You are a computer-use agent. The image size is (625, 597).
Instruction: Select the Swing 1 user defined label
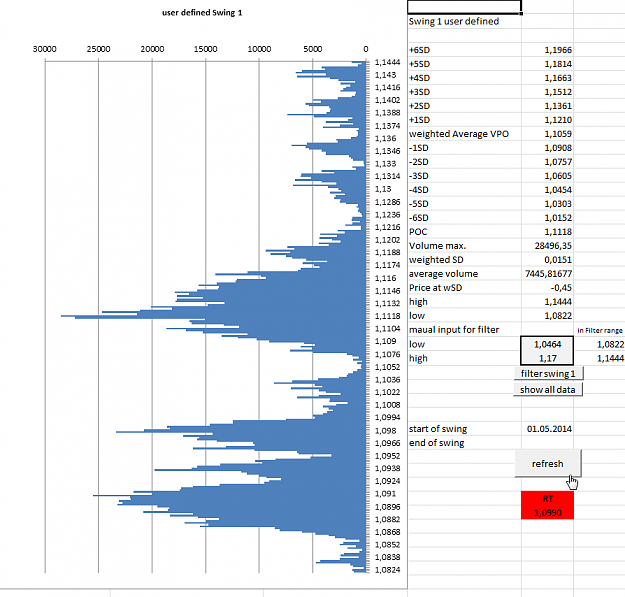tap(454, 21)
